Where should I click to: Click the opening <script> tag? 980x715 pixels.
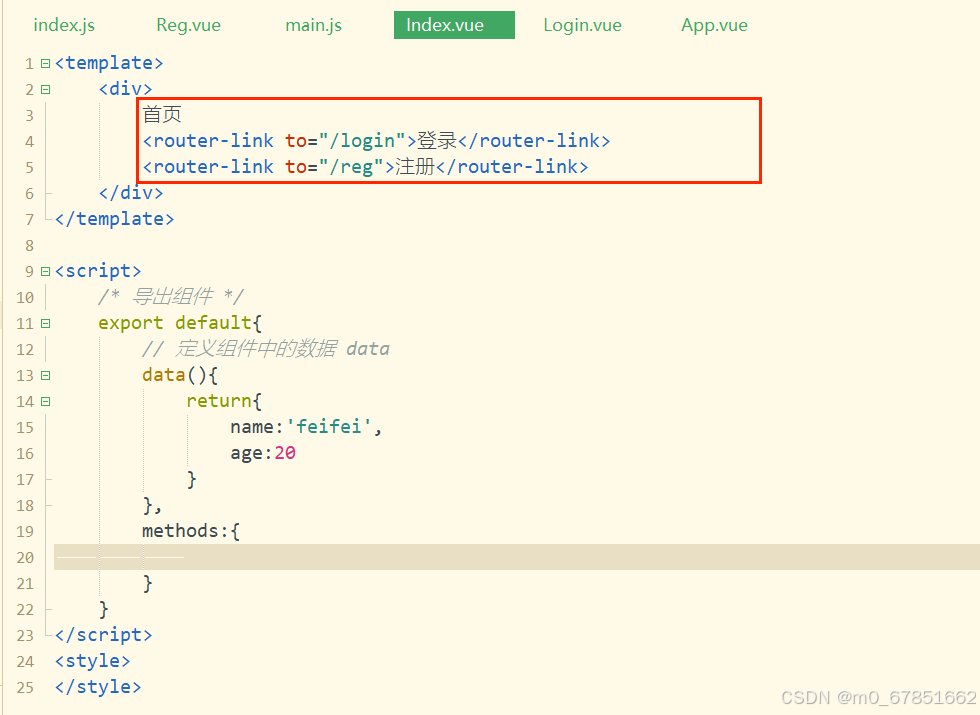coord(98,271)
